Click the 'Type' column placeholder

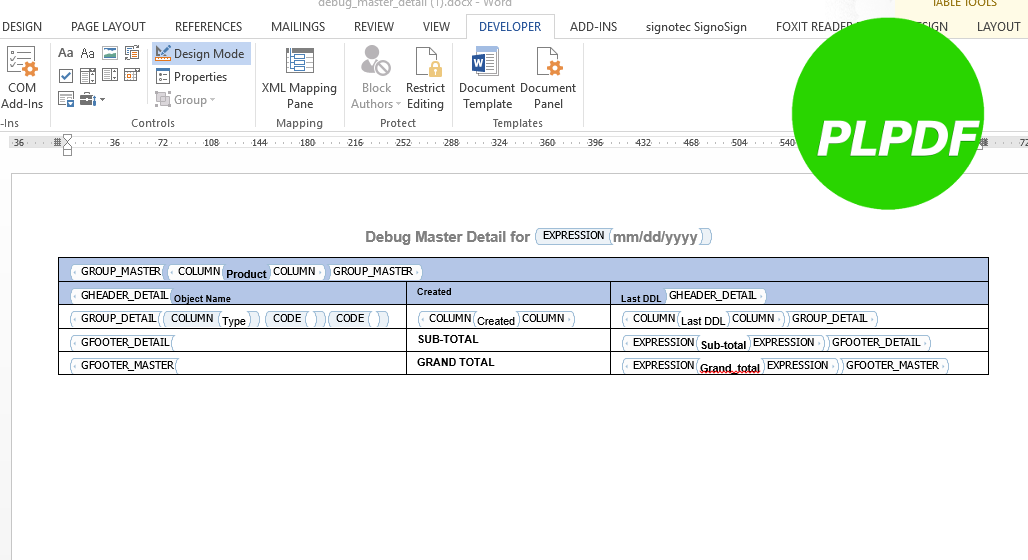[233, 321]
